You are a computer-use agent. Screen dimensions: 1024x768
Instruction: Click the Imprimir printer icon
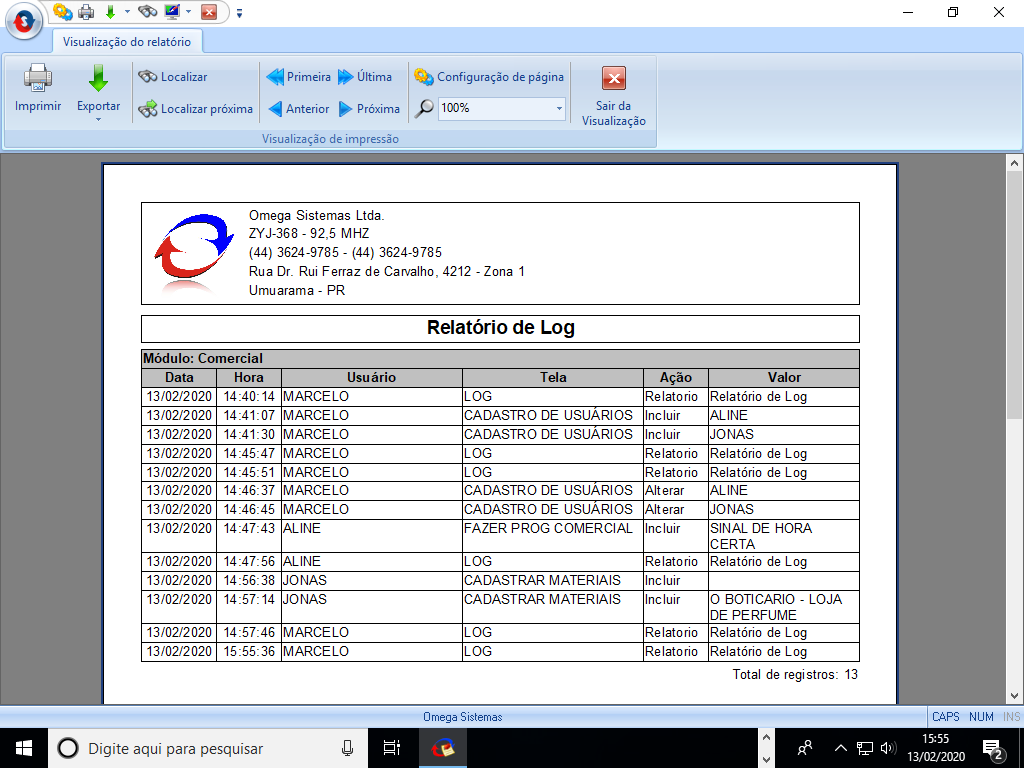[x=38, y=78]
